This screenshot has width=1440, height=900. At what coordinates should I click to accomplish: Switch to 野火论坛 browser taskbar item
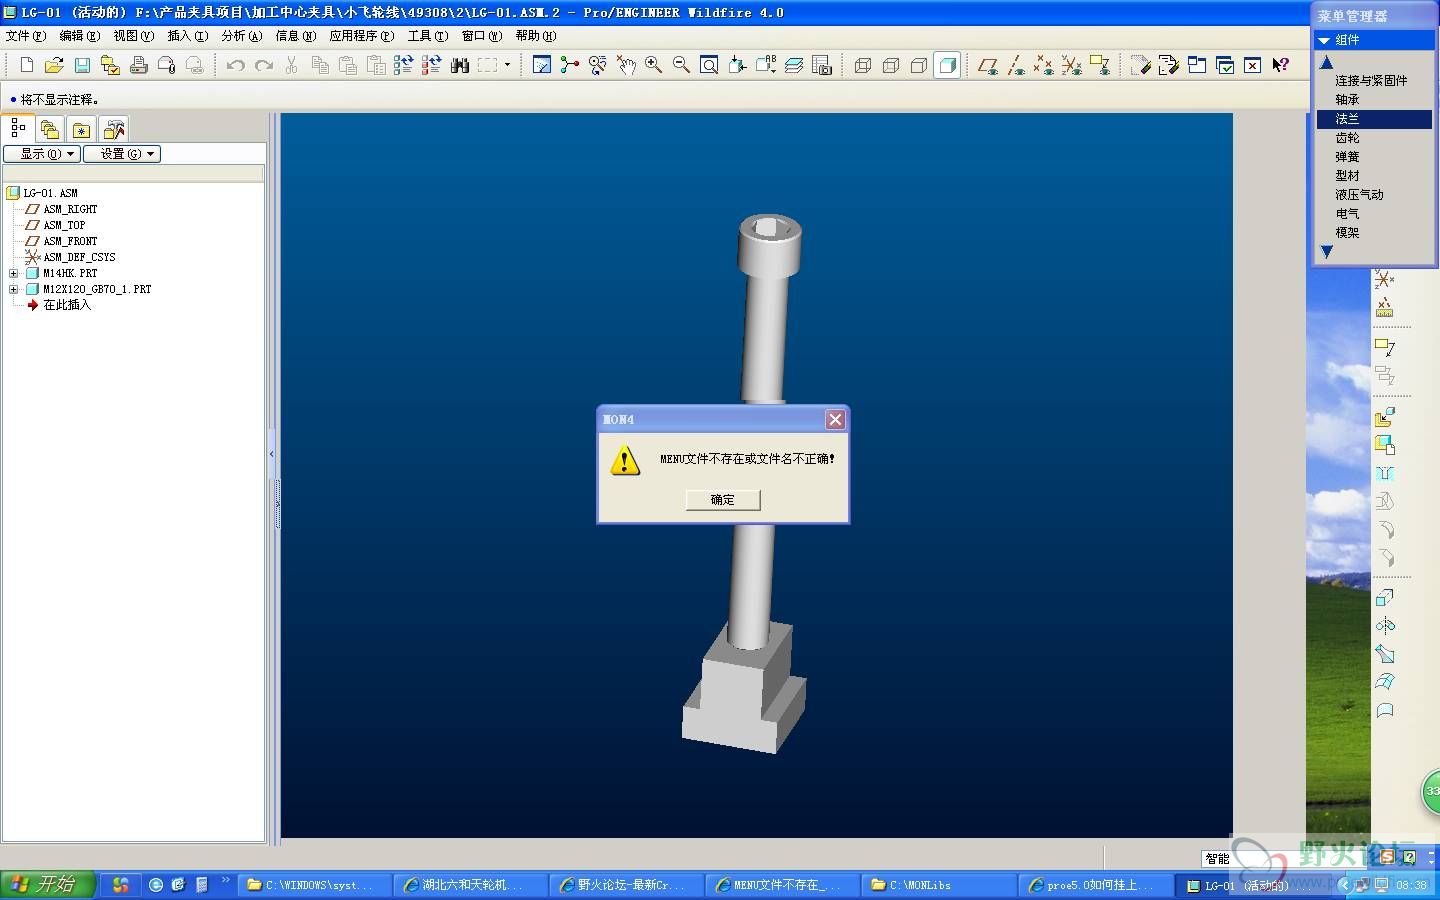click(x=628, y=885)
